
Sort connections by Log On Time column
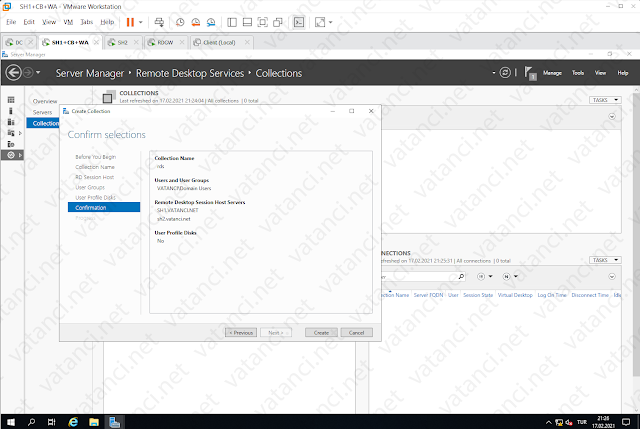(552, 295)
